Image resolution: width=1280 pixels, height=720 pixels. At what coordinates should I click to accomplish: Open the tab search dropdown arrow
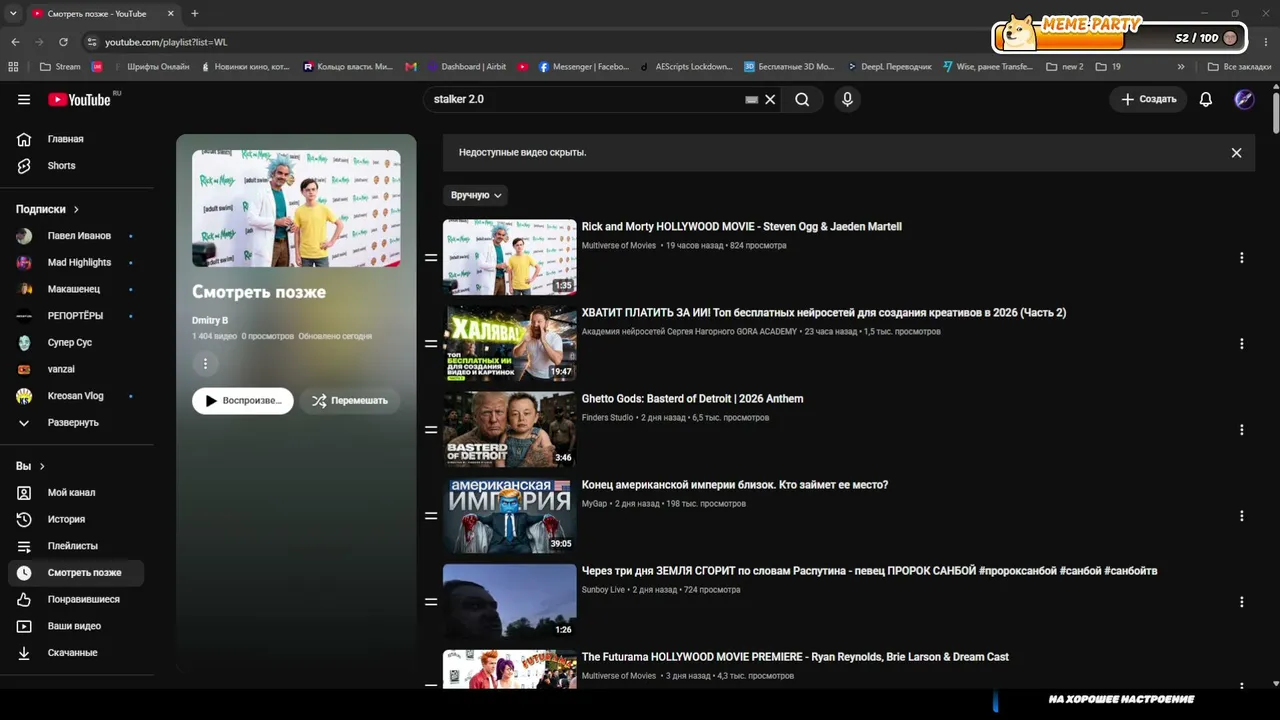(13, 14)
